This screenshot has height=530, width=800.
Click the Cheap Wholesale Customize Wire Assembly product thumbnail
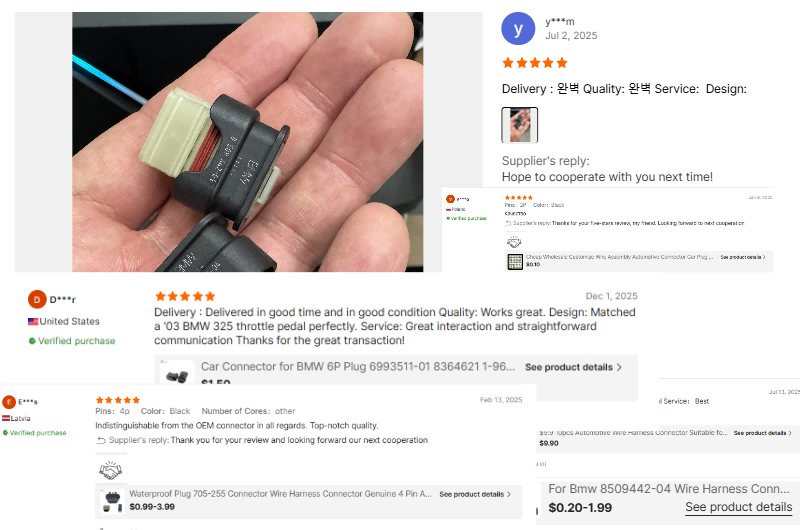[x=515, y=261]
